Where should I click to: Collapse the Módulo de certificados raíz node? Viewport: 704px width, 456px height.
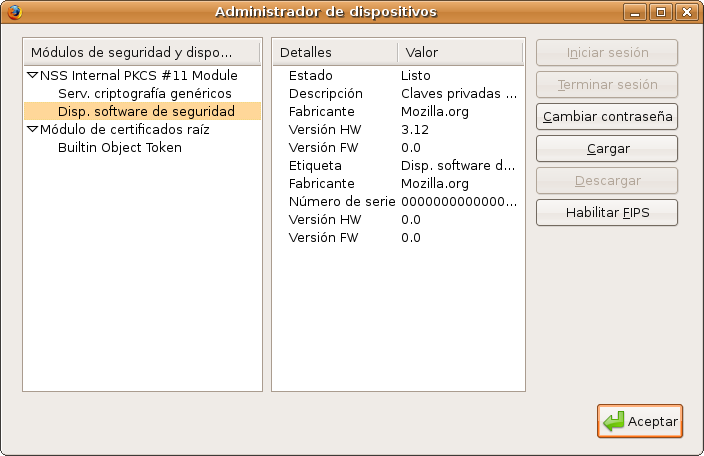[32, 129]
